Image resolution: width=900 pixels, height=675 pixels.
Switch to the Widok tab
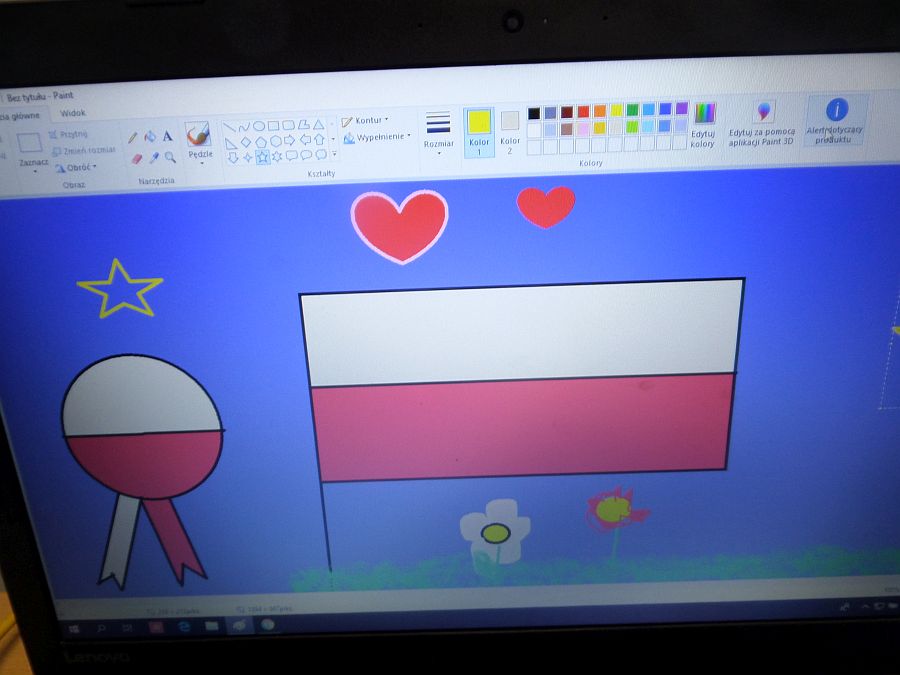pos(72,114)
